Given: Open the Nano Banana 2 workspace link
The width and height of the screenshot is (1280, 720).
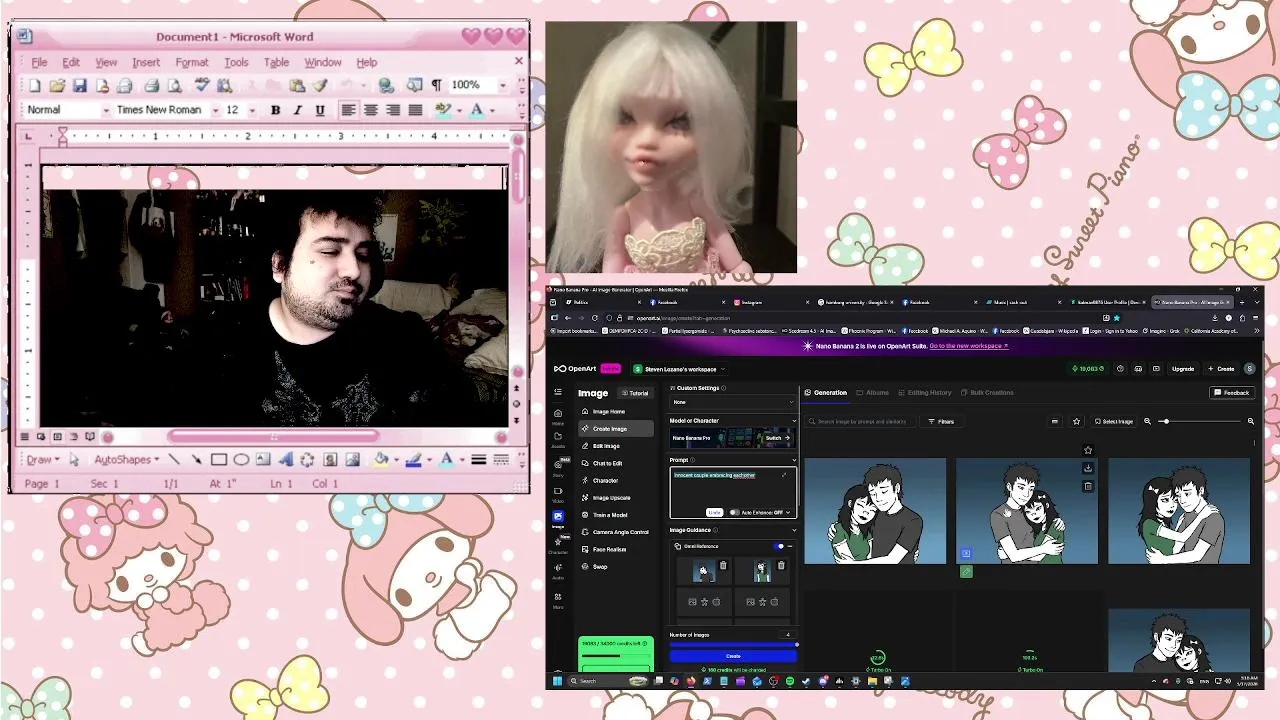Looking at the screenshot, I should [x=968, y=346].
